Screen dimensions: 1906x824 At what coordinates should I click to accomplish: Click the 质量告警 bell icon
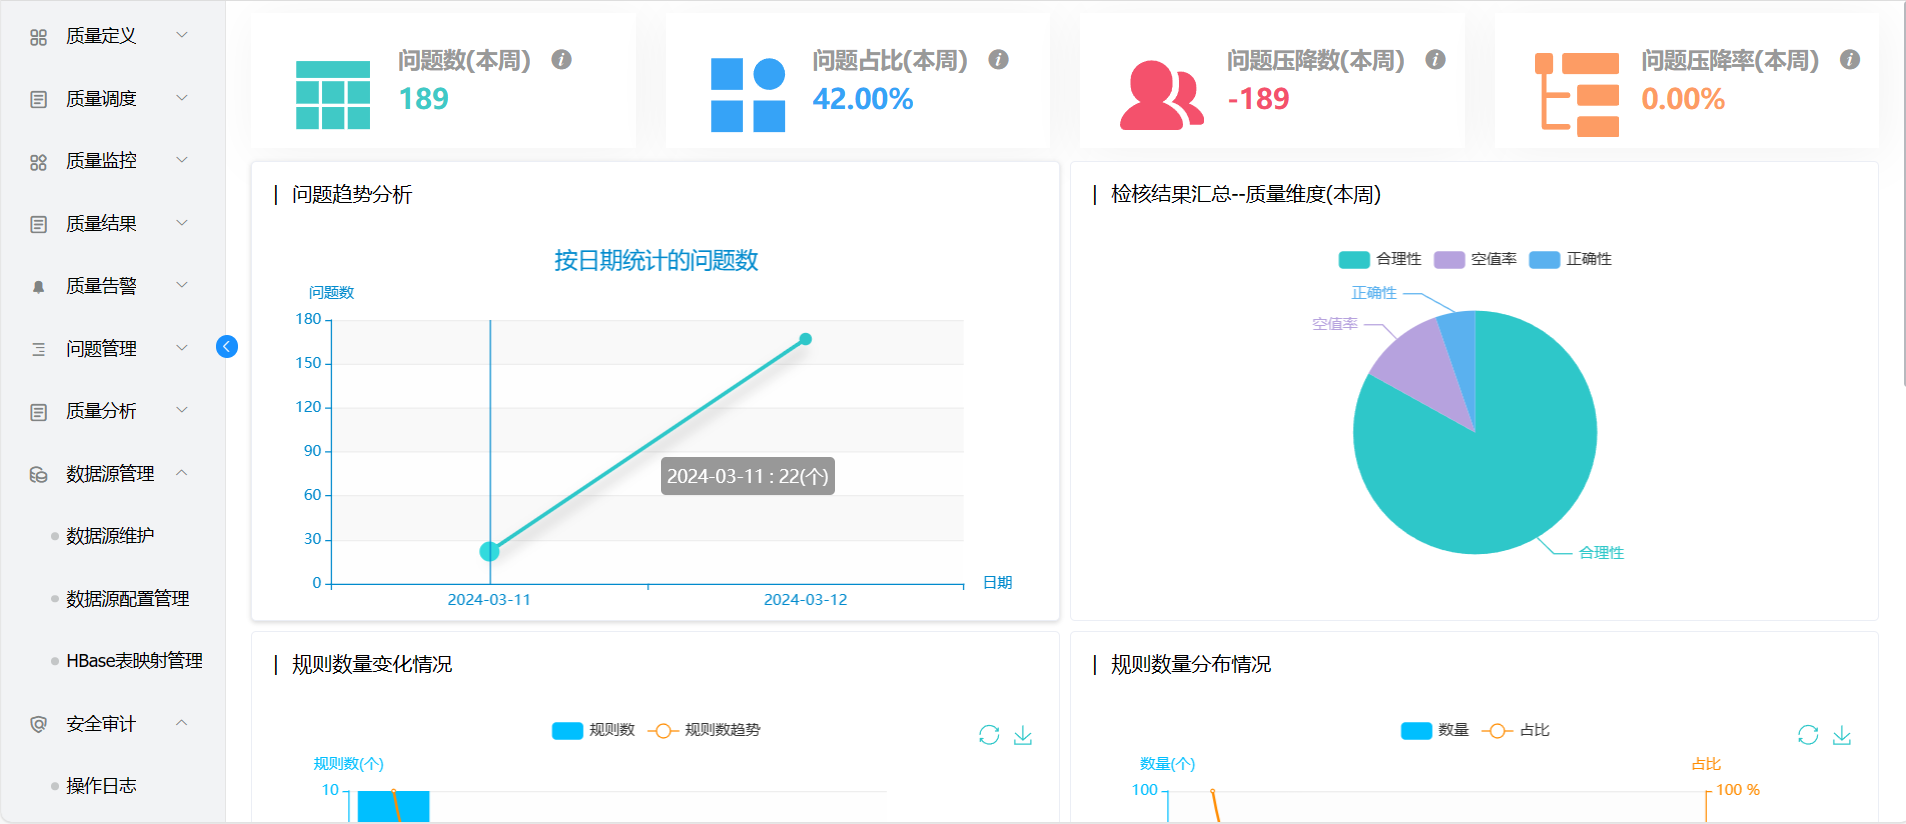(x=38, y=287)
